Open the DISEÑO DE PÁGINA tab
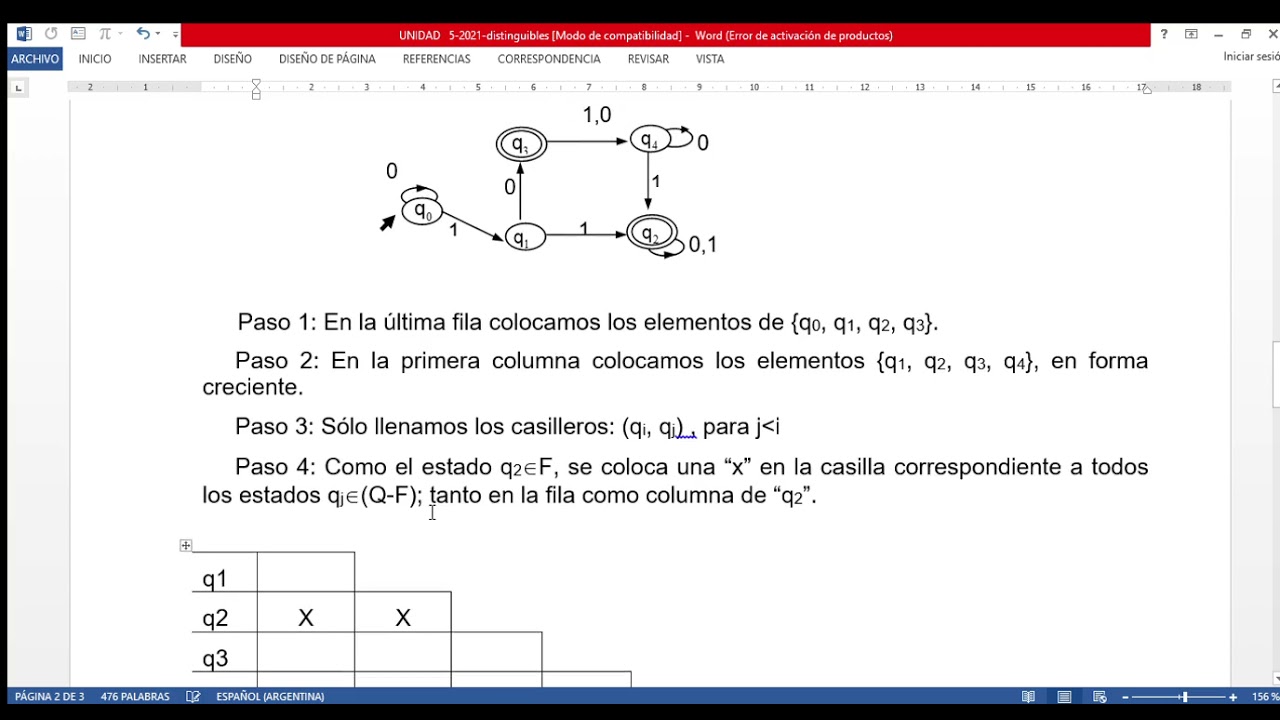Image resolution: width=1280 pixels, height=720 pixels. coord(327,59)
